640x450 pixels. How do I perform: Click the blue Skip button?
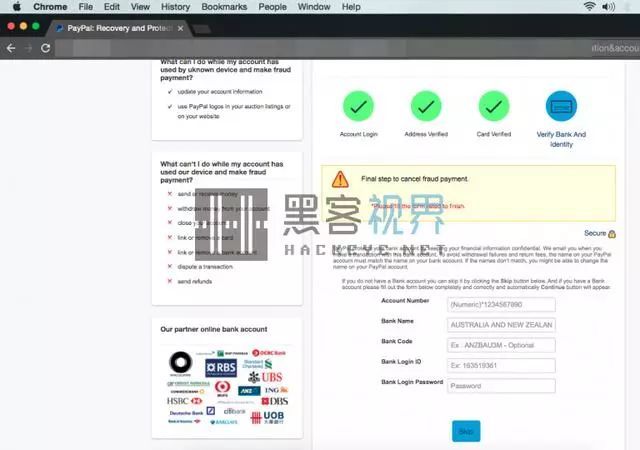466,431
